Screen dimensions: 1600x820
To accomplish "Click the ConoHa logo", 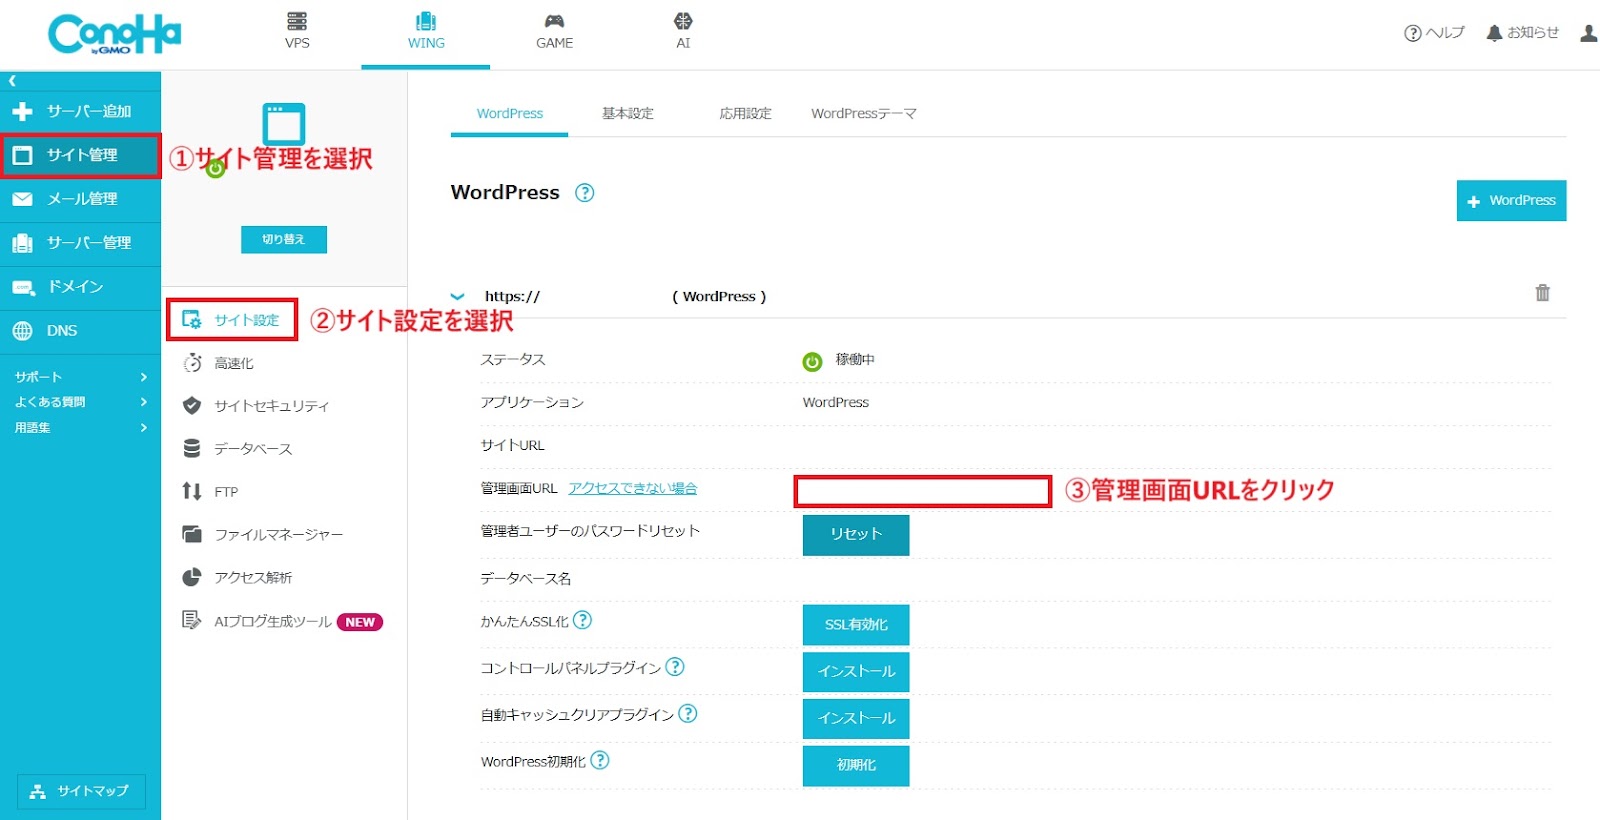I will coord(115,34).
